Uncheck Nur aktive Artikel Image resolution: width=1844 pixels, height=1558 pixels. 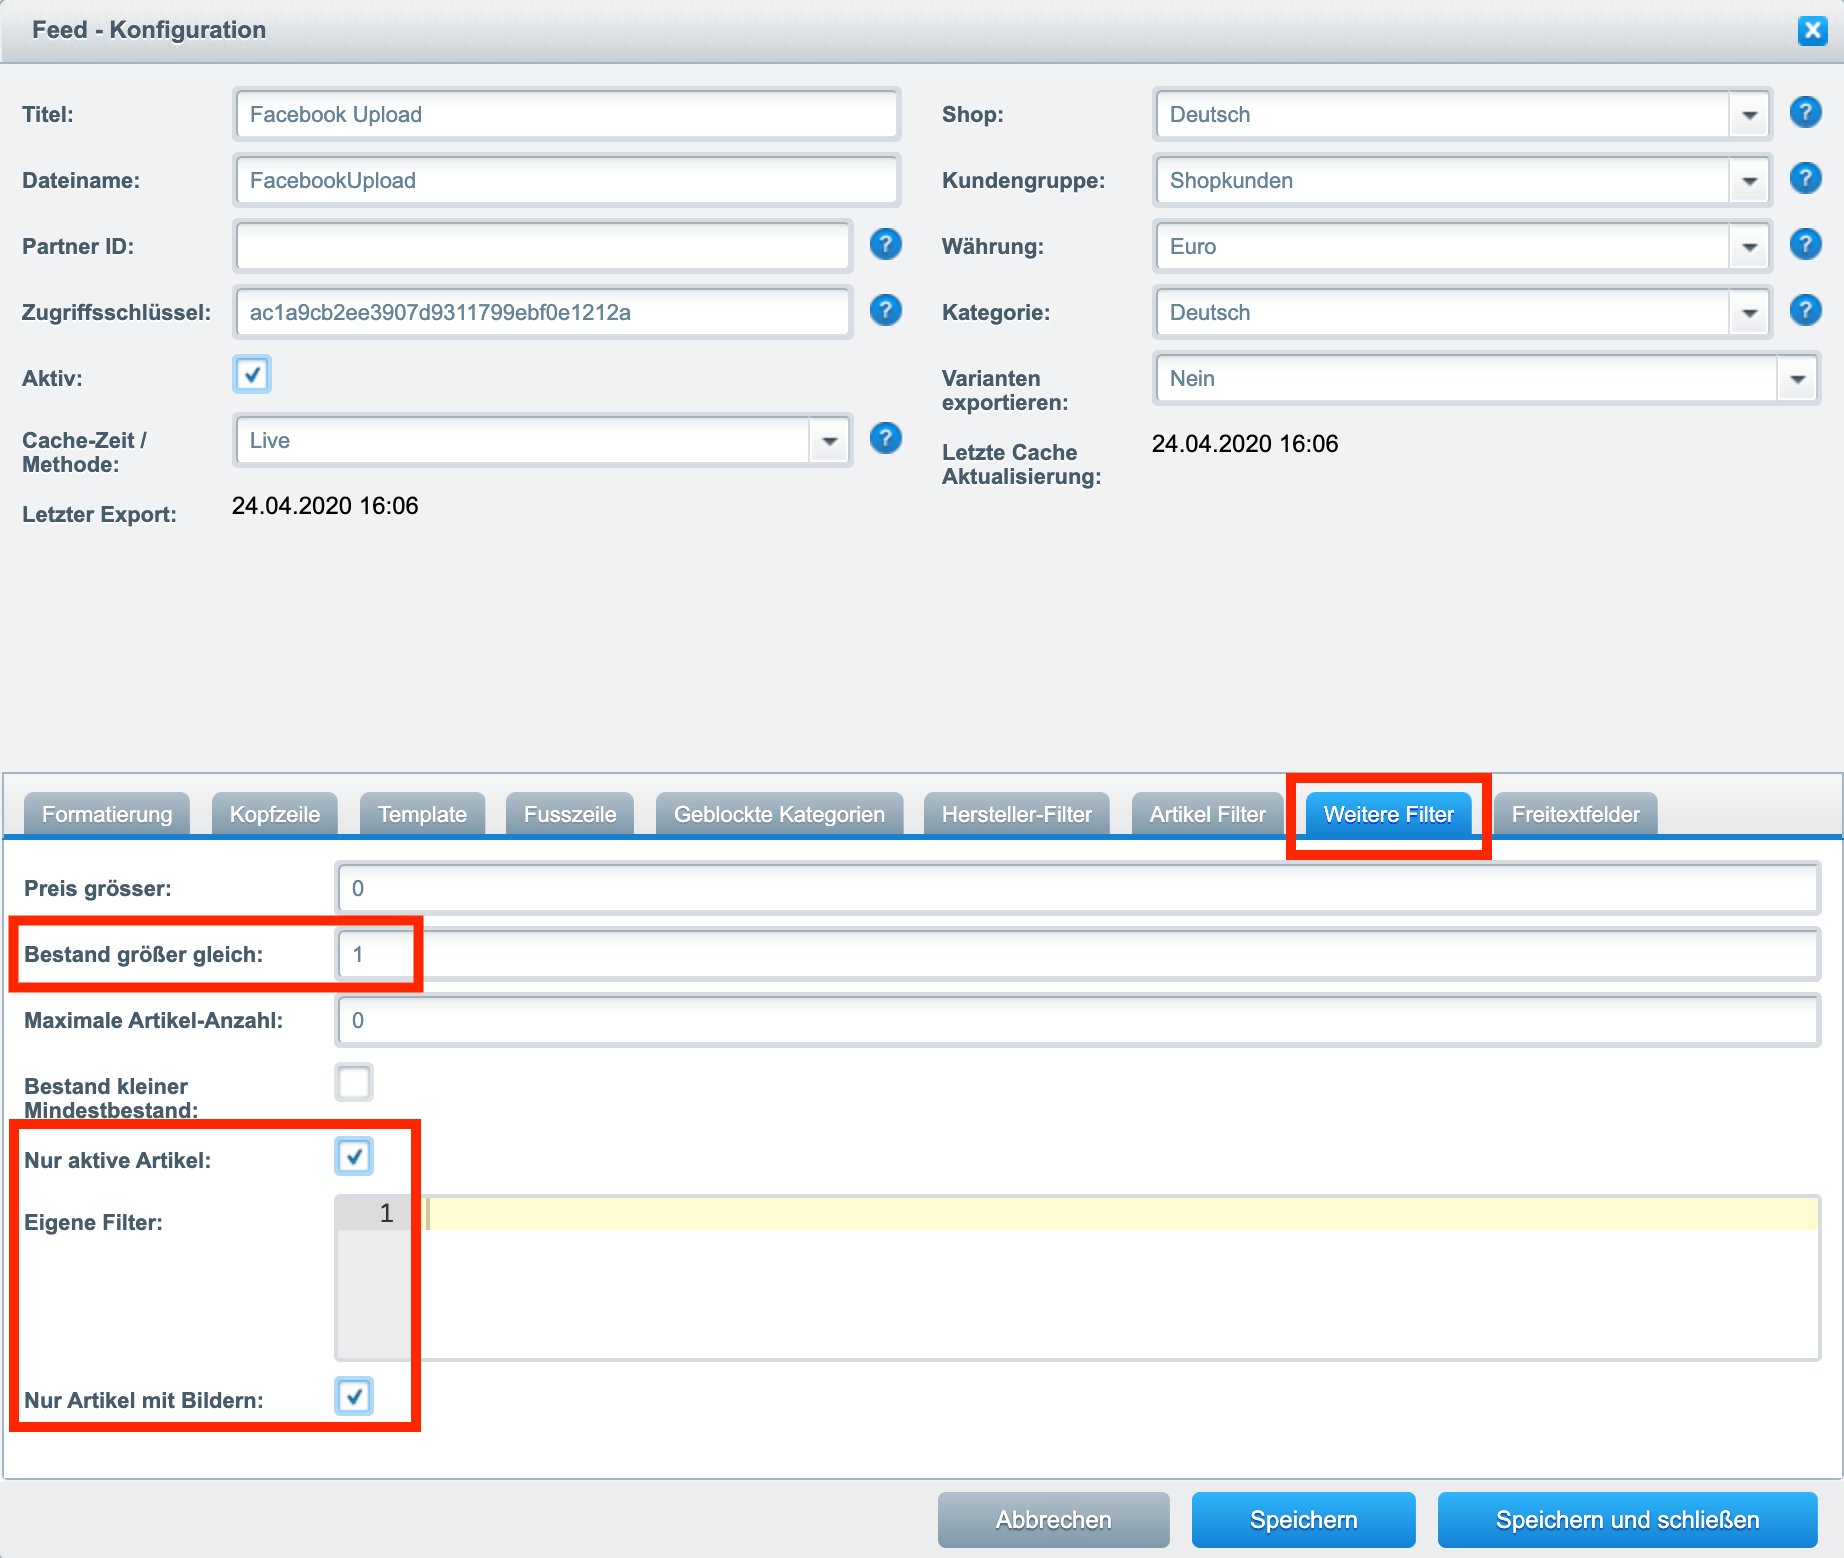coord(354,1157)
